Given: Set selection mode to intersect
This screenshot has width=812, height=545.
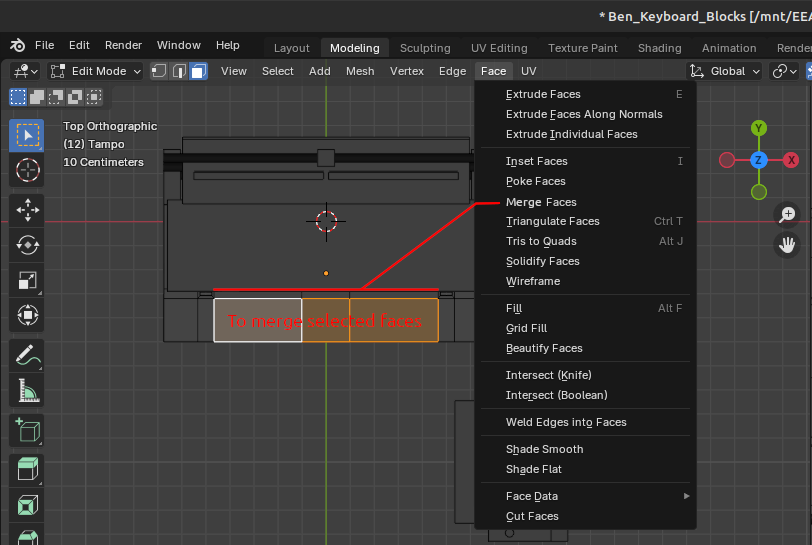Looking at the screenshot, I should coord(94,97).
